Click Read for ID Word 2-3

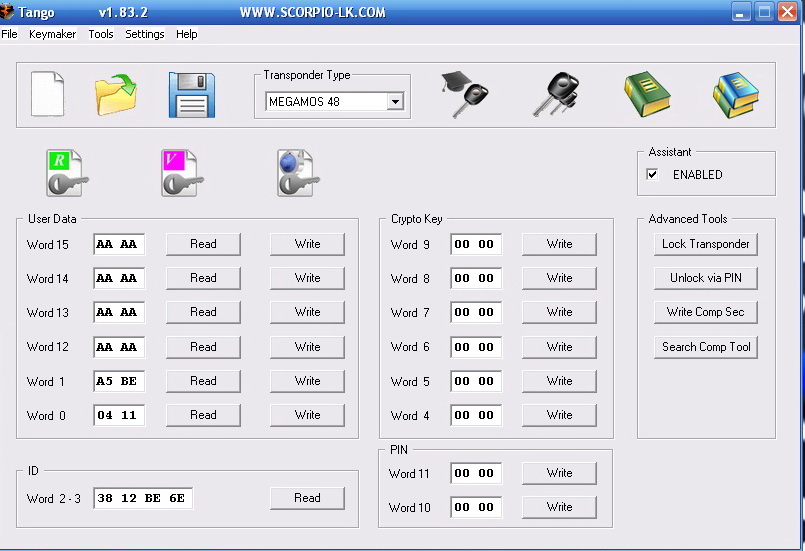pyautogui.click(x=308, y=498)
